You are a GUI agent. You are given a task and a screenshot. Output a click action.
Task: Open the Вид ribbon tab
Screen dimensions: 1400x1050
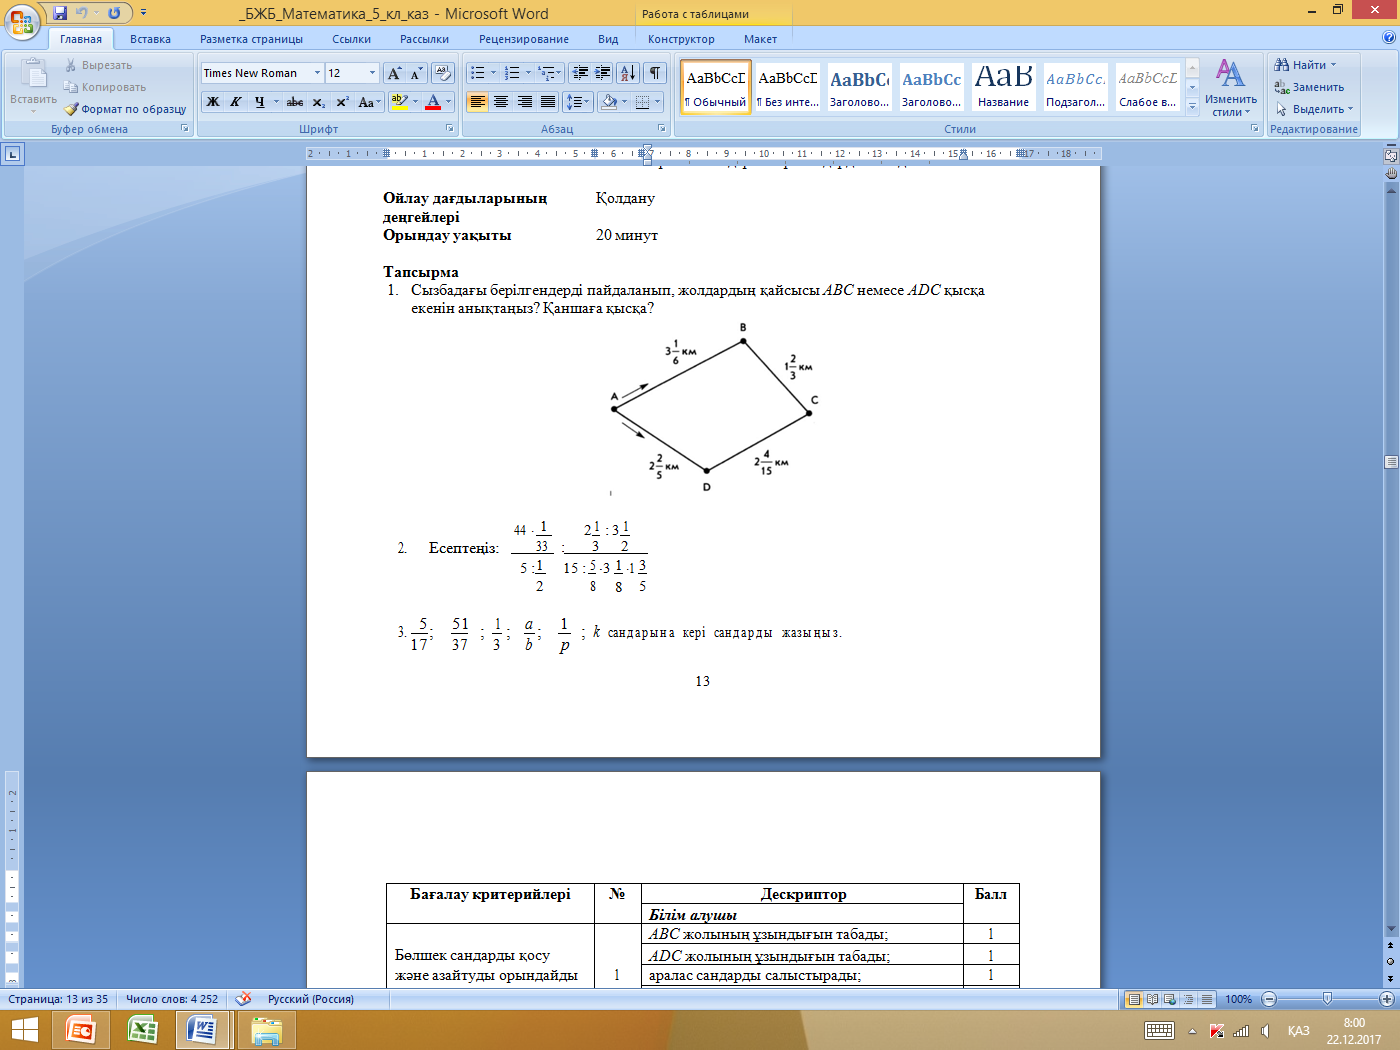tap(608, 39)
